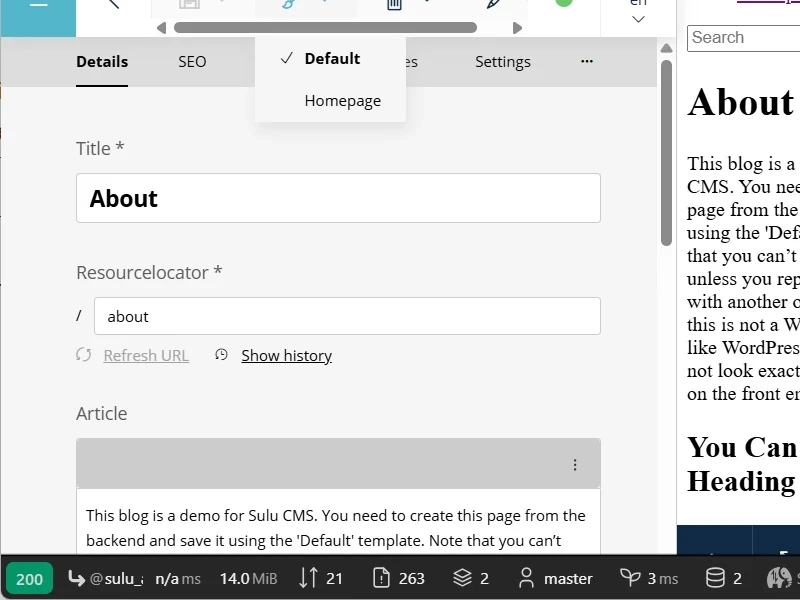800x600 pixels.
Task: Click the toolbar horizontal scrollbar
Action: 340,28
